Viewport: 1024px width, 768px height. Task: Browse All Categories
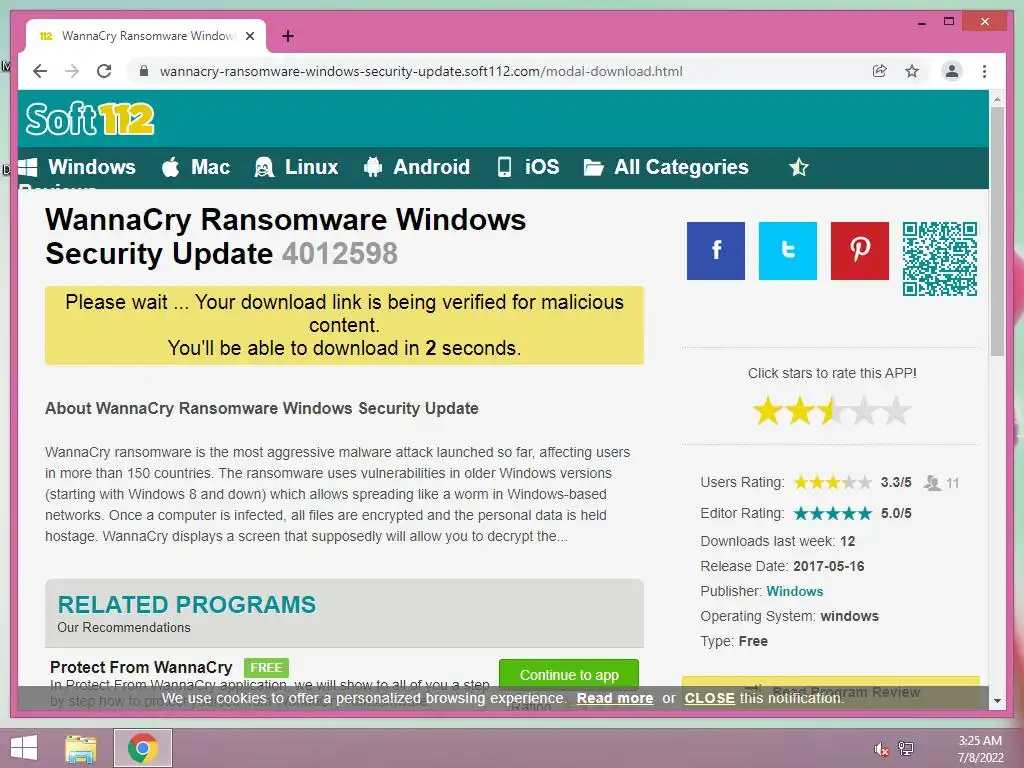tap(666, 167)
